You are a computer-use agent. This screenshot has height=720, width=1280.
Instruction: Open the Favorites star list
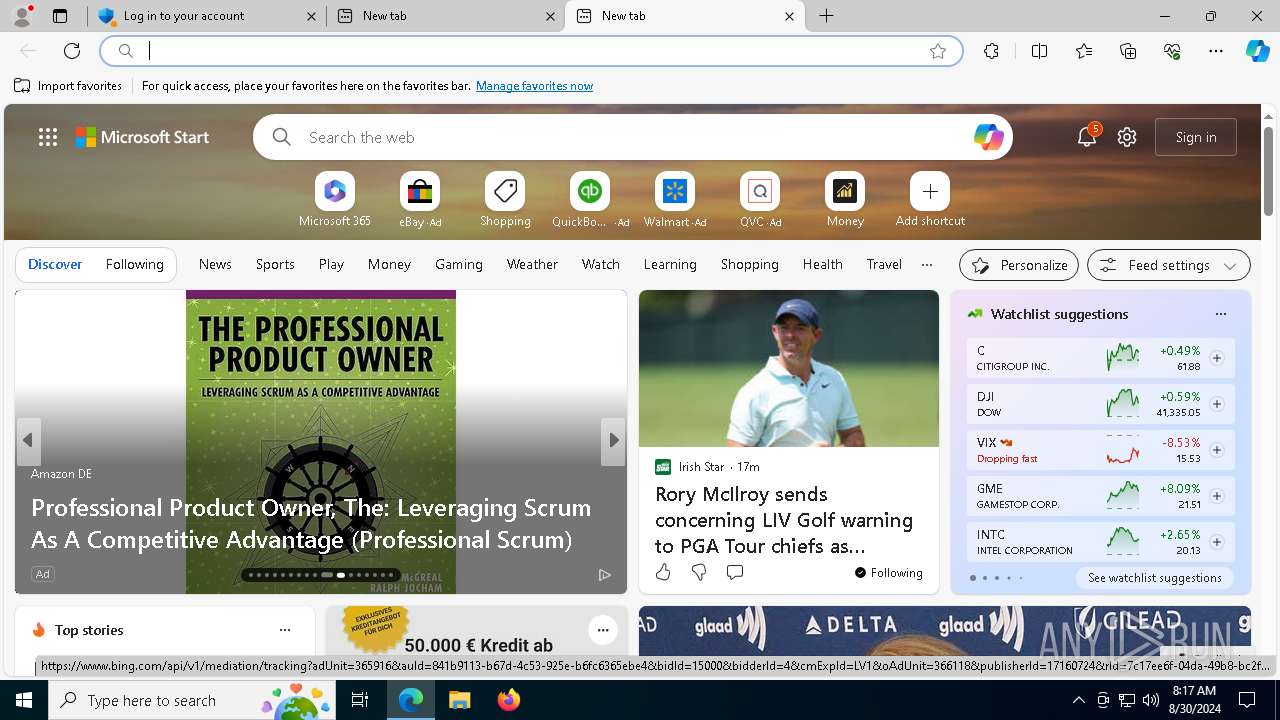1084,51
